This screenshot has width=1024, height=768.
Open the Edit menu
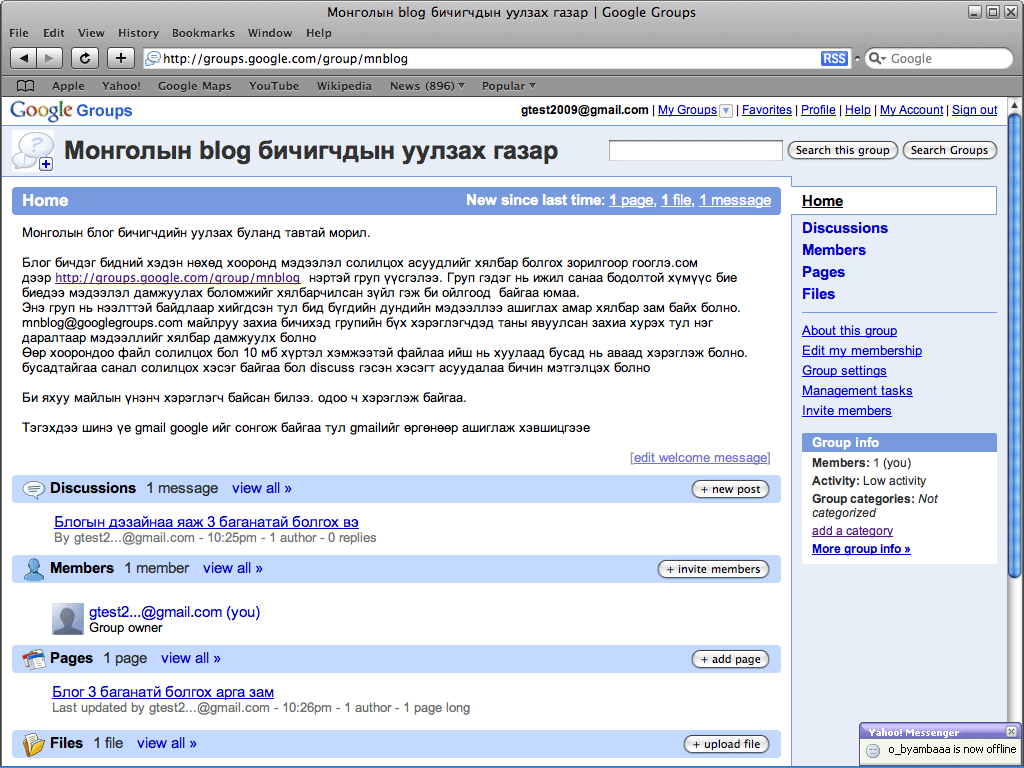pyautogui.click(x=54, y=33)
